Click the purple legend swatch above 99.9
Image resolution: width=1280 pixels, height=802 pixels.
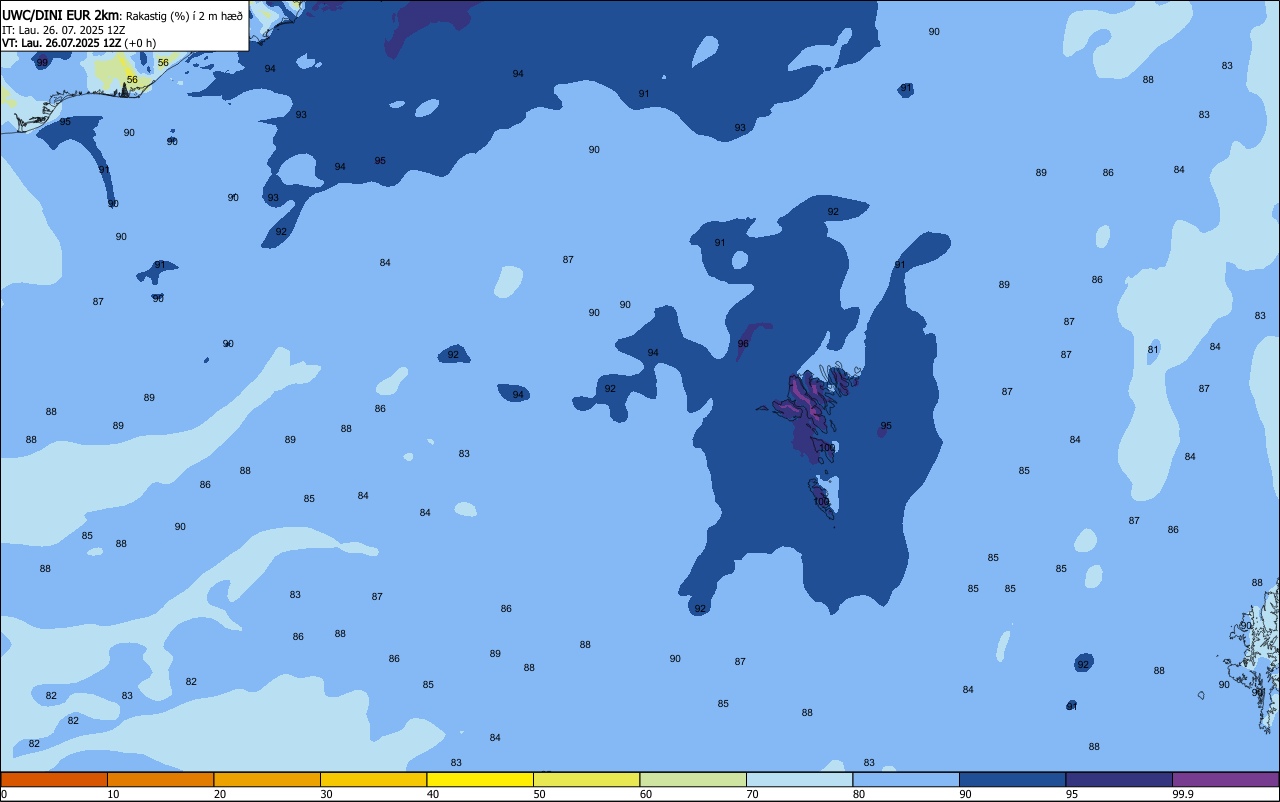[x=1225, y=779]
